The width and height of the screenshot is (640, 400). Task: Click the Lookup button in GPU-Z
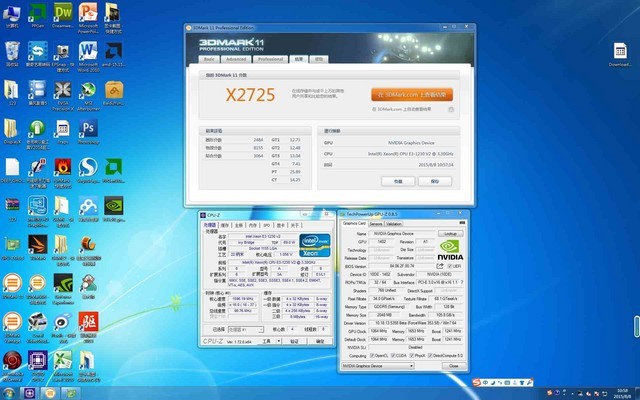tap(451, 234)
